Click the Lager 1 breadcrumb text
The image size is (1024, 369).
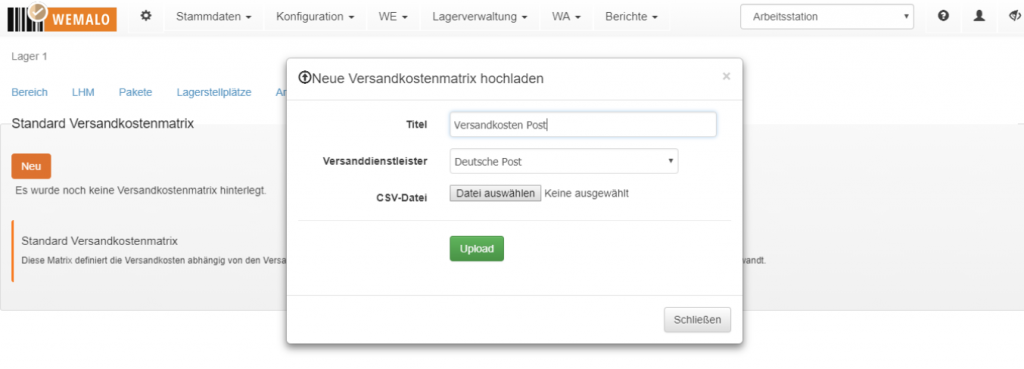point(29,57)
